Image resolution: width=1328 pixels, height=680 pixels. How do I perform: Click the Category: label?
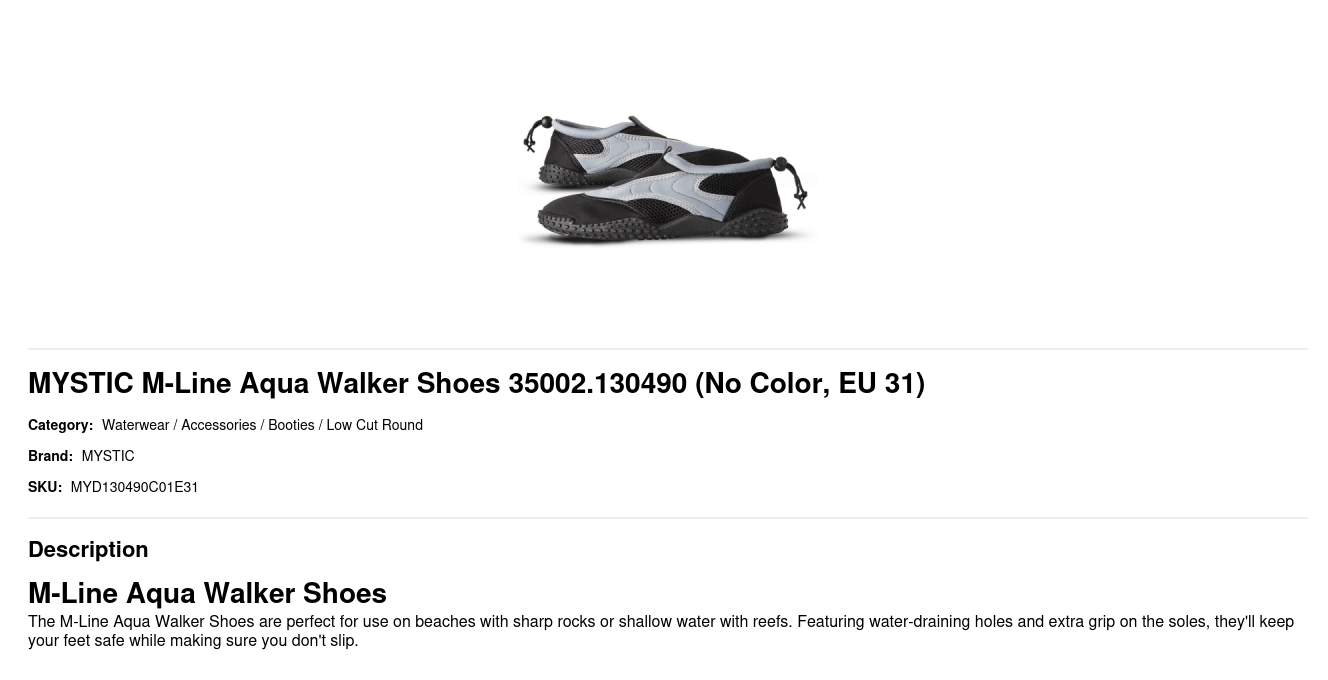pyautogui.click(x=60, y=425)
